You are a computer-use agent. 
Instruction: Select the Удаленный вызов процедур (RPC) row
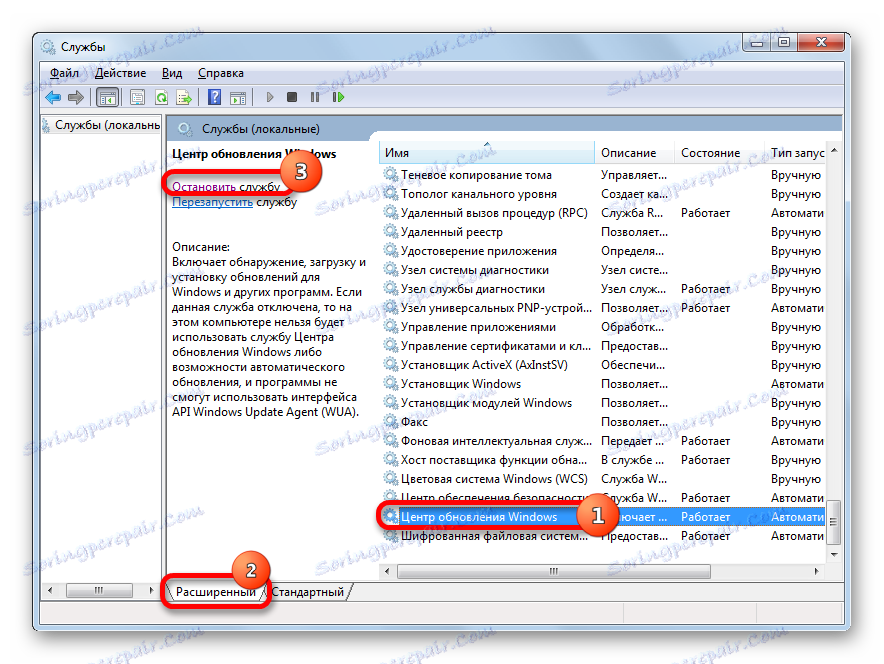[x=603, y=213]
